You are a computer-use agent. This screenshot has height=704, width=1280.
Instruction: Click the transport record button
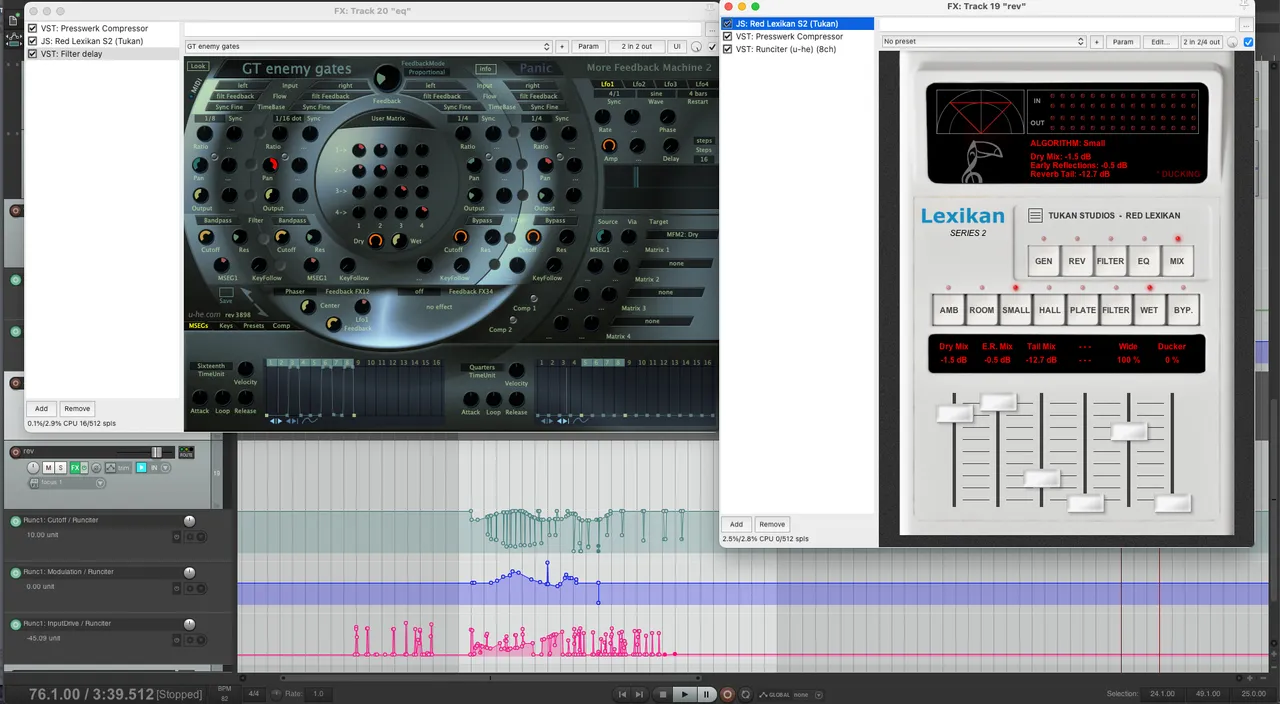[x=727, y=694]
